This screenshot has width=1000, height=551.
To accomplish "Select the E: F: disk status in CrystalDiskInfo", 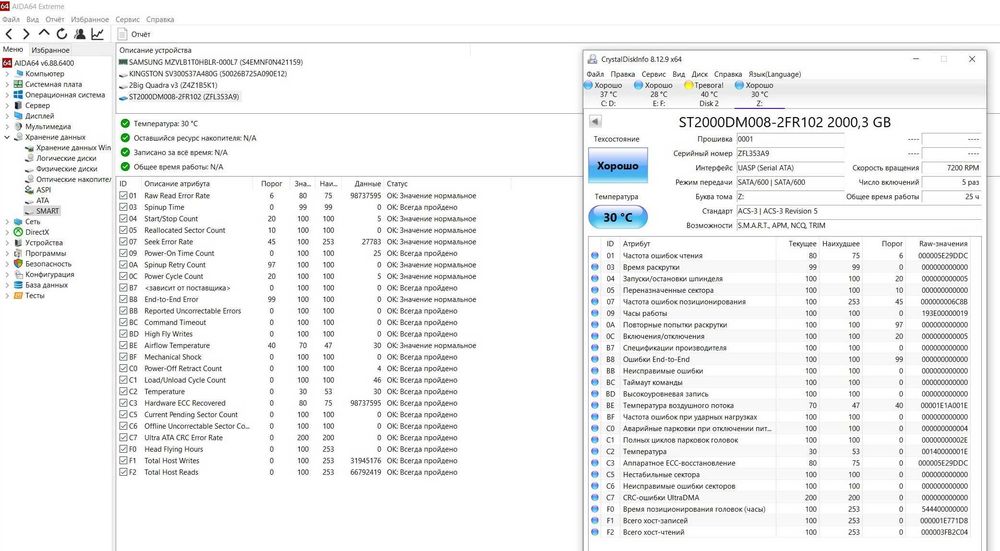I will 654,94.
